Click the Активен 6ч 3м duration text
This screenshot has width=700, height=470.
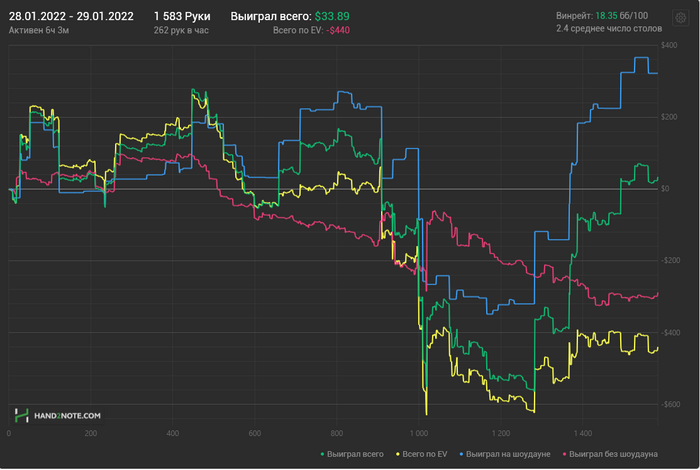pyautogui.click(x=42, y=31)
